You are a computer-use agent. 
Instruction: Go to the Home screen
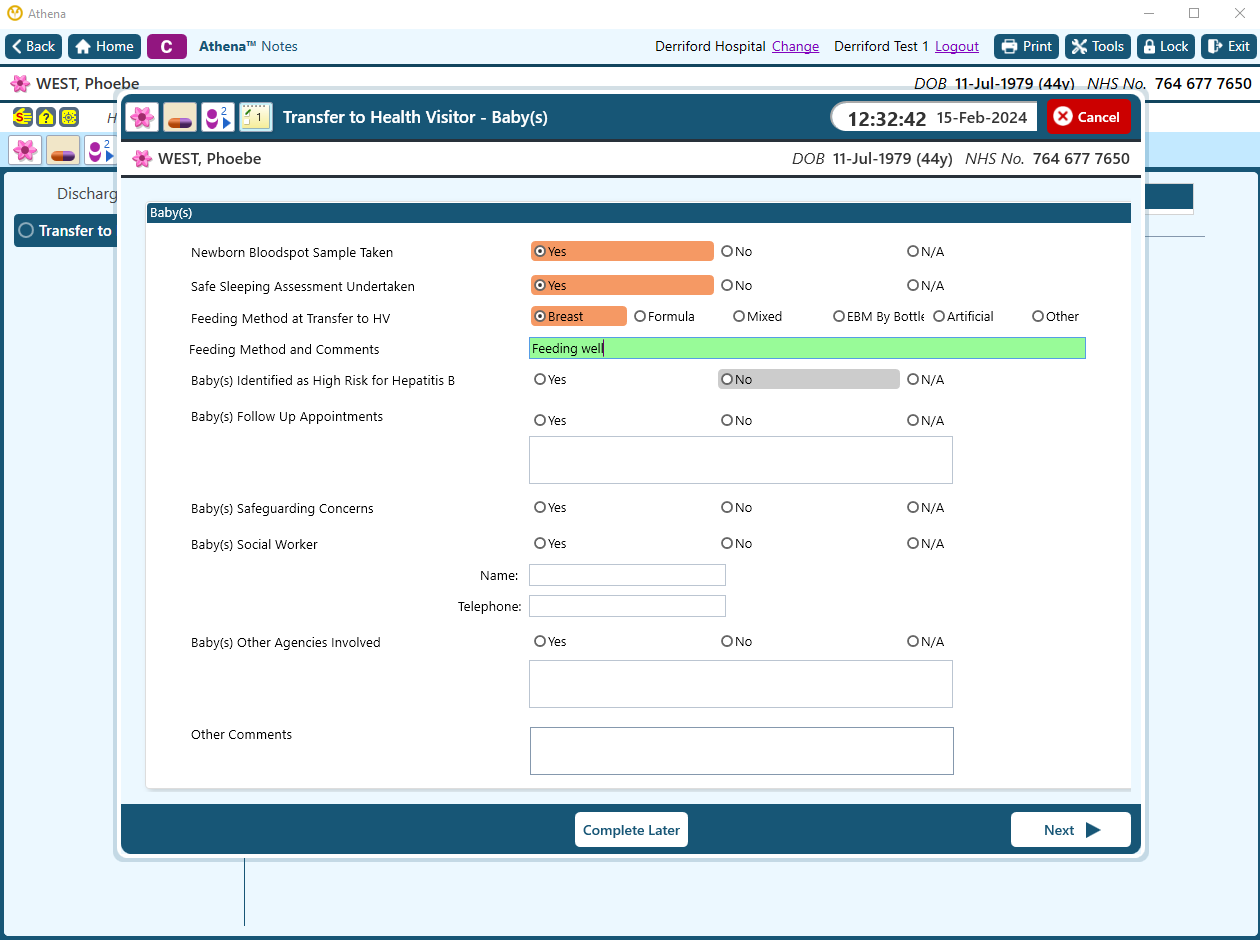tap(104, 46)
